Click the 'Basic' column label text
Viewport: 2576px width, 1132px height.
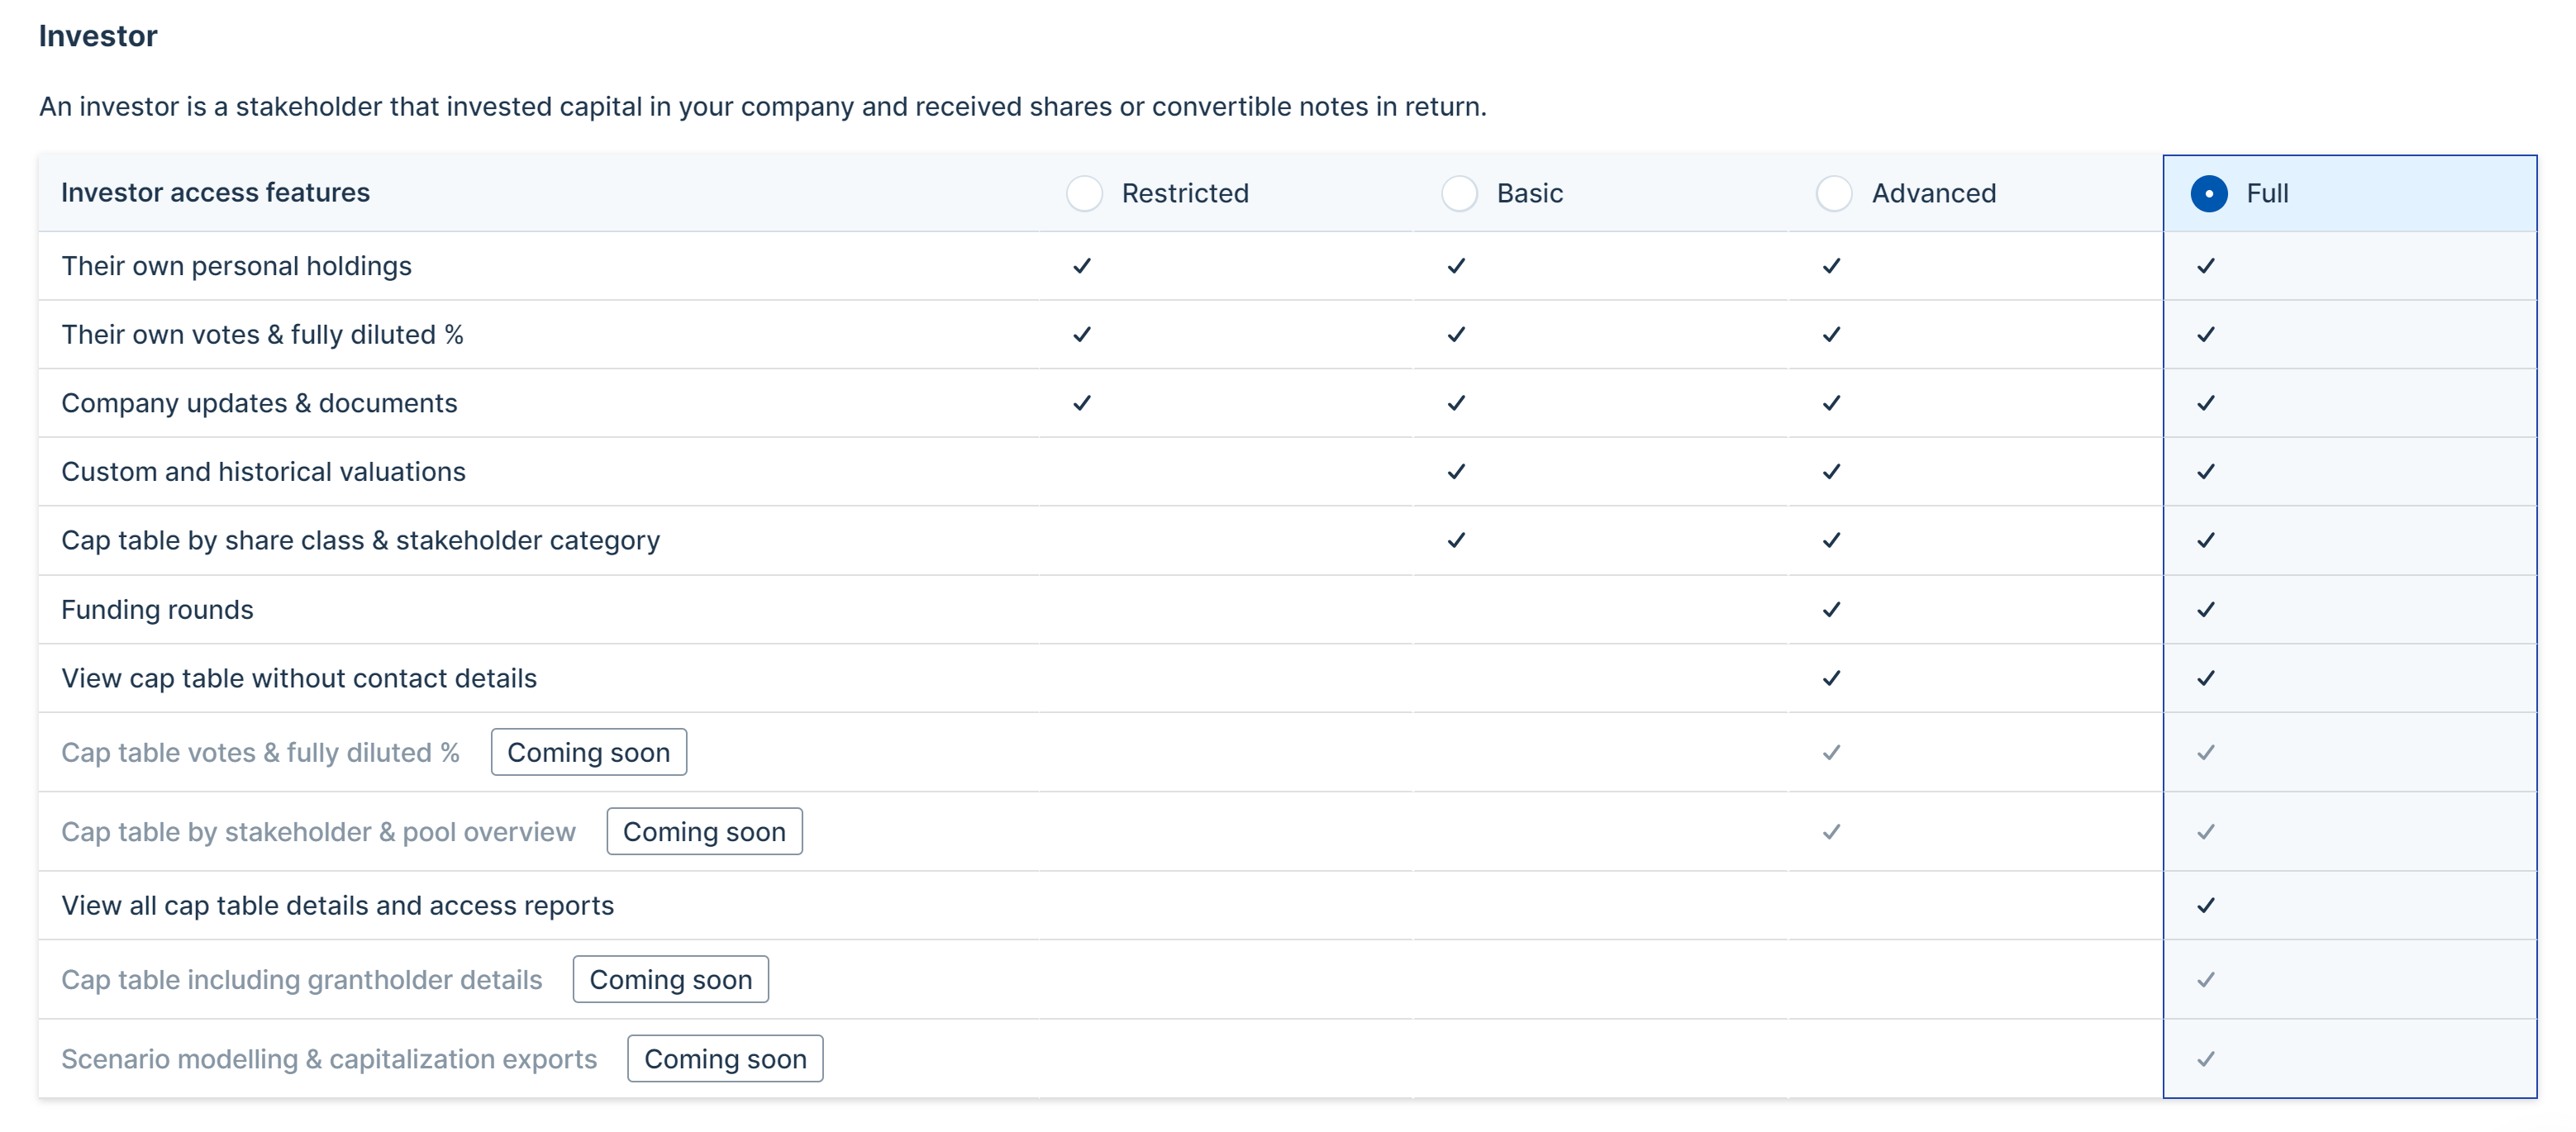(x=1530, y=193)
